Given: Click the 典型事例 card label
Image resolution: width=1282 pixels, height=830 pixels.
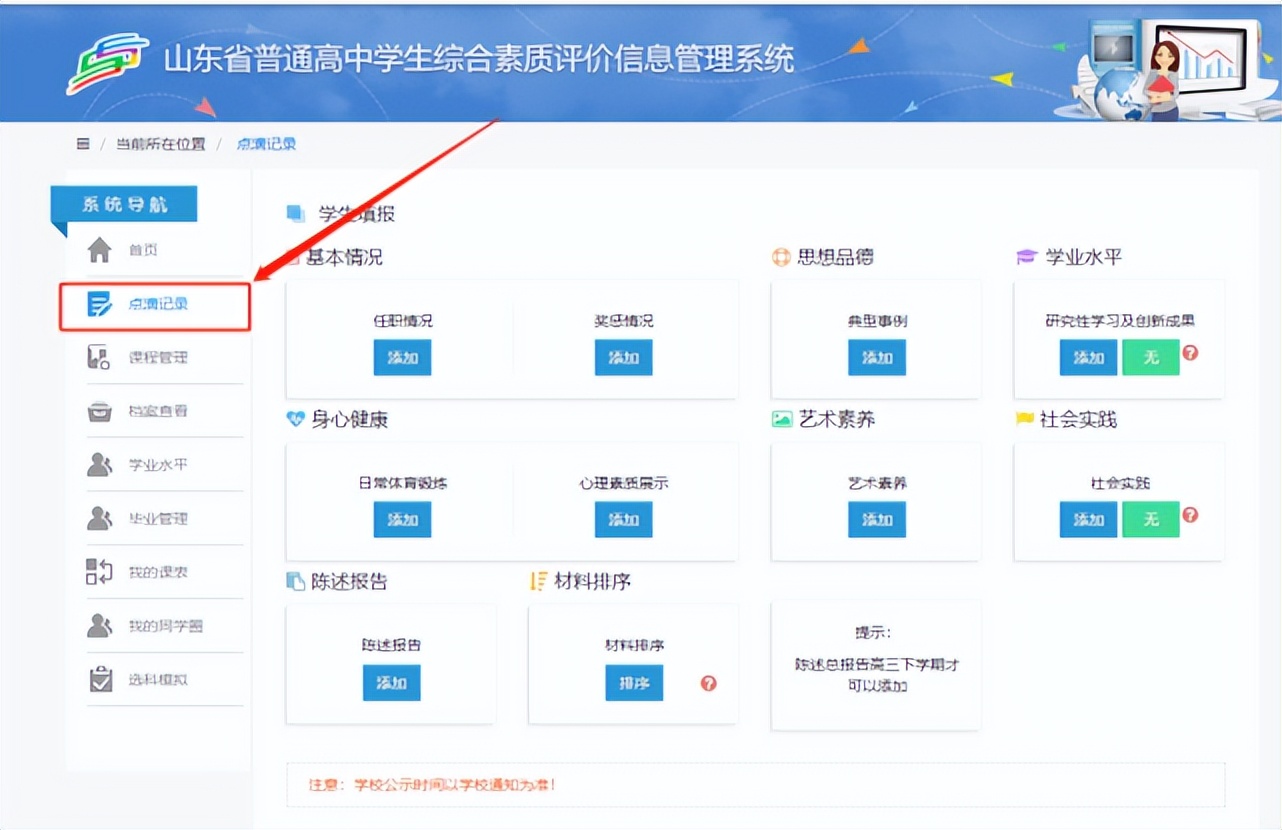Looking at the screenshot, I should point(877,322).
